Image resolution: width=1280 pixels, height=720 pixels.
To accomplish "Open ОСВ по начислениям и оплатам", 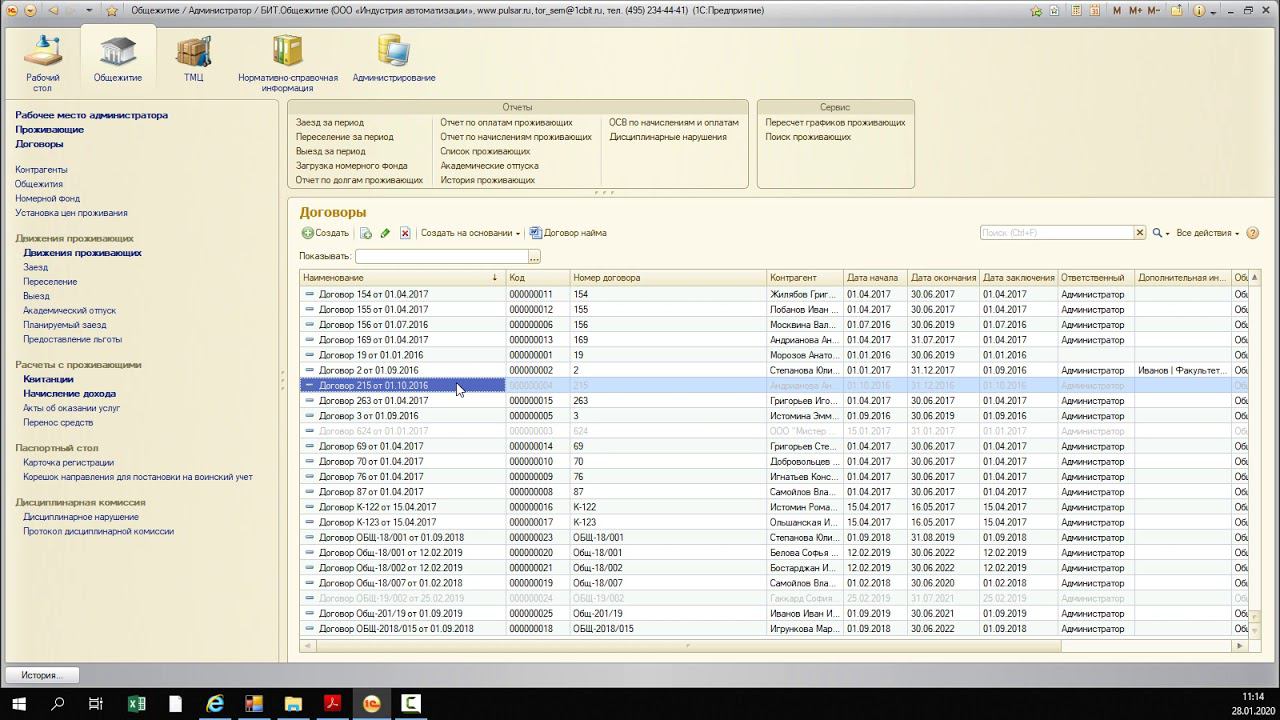I will click(674, 123).
